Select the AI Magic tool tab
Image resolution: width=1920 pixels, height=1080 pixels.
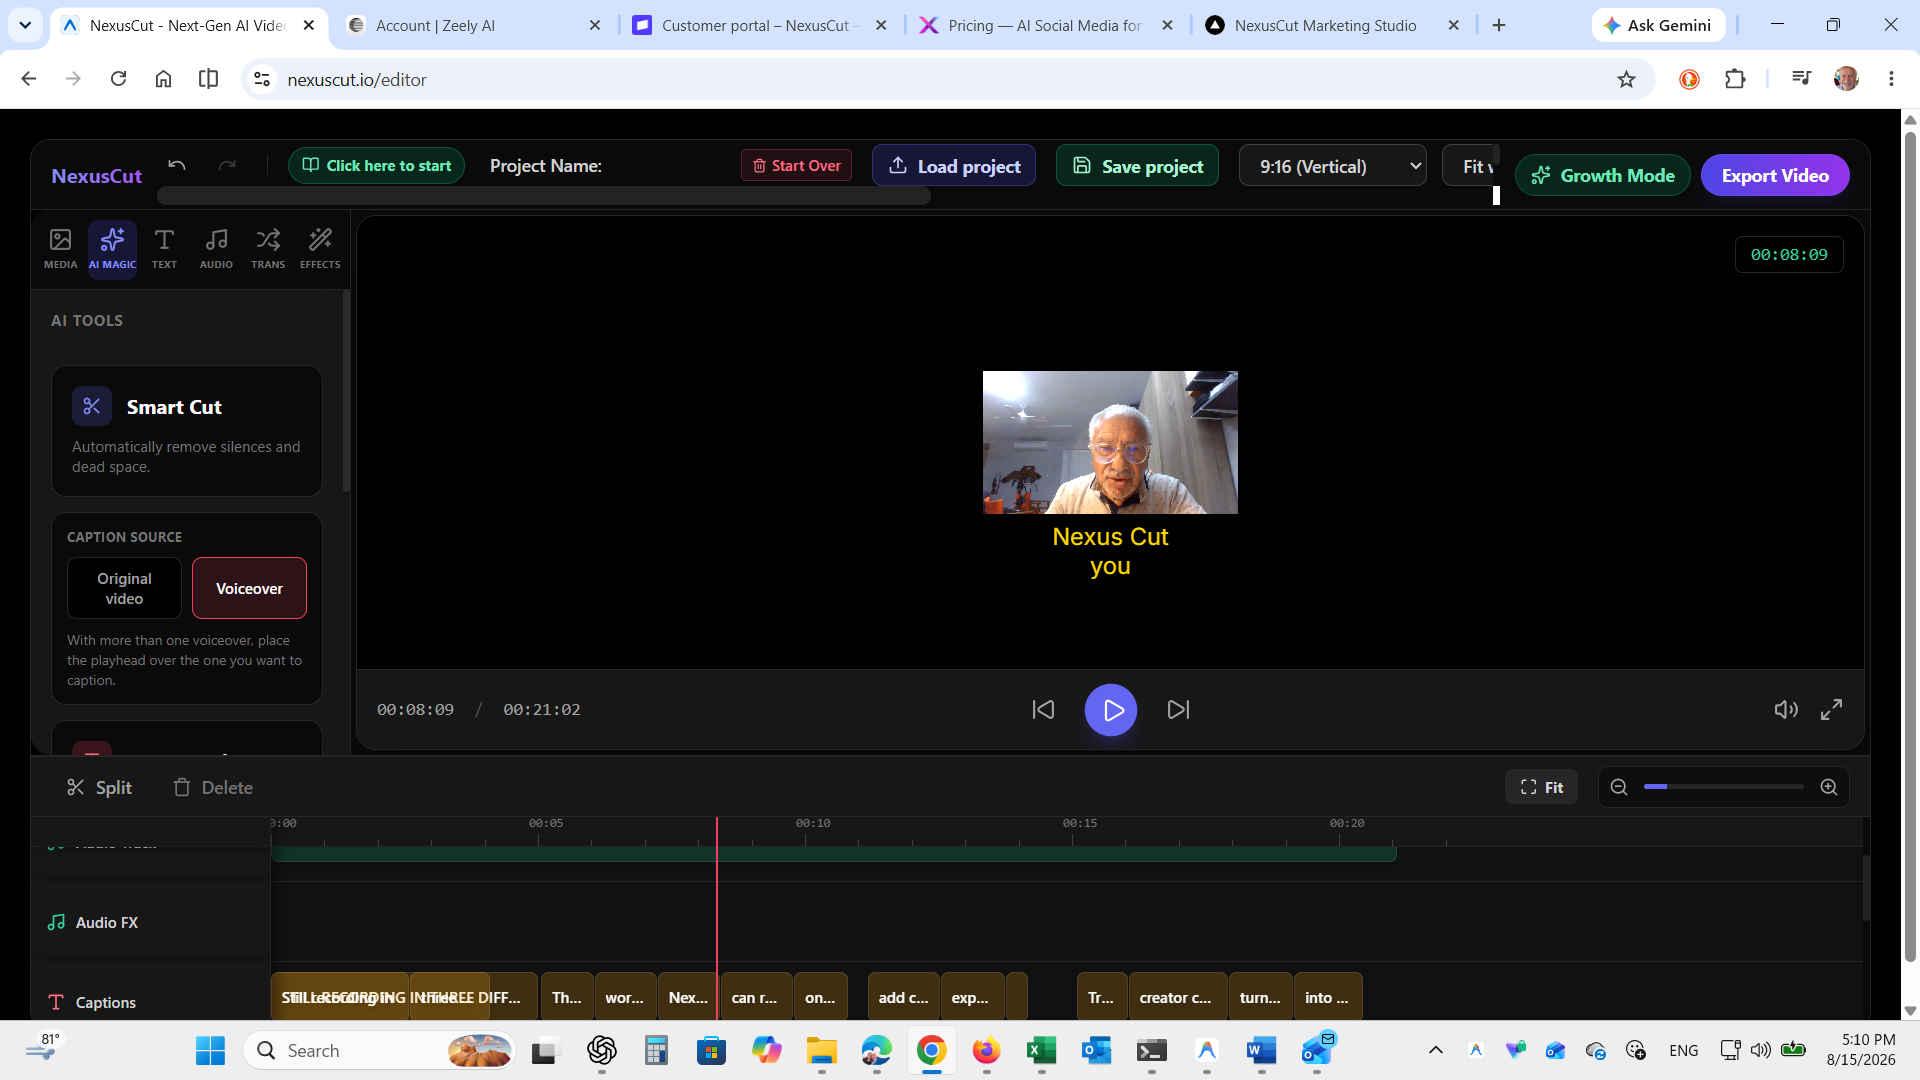(112, 248)
